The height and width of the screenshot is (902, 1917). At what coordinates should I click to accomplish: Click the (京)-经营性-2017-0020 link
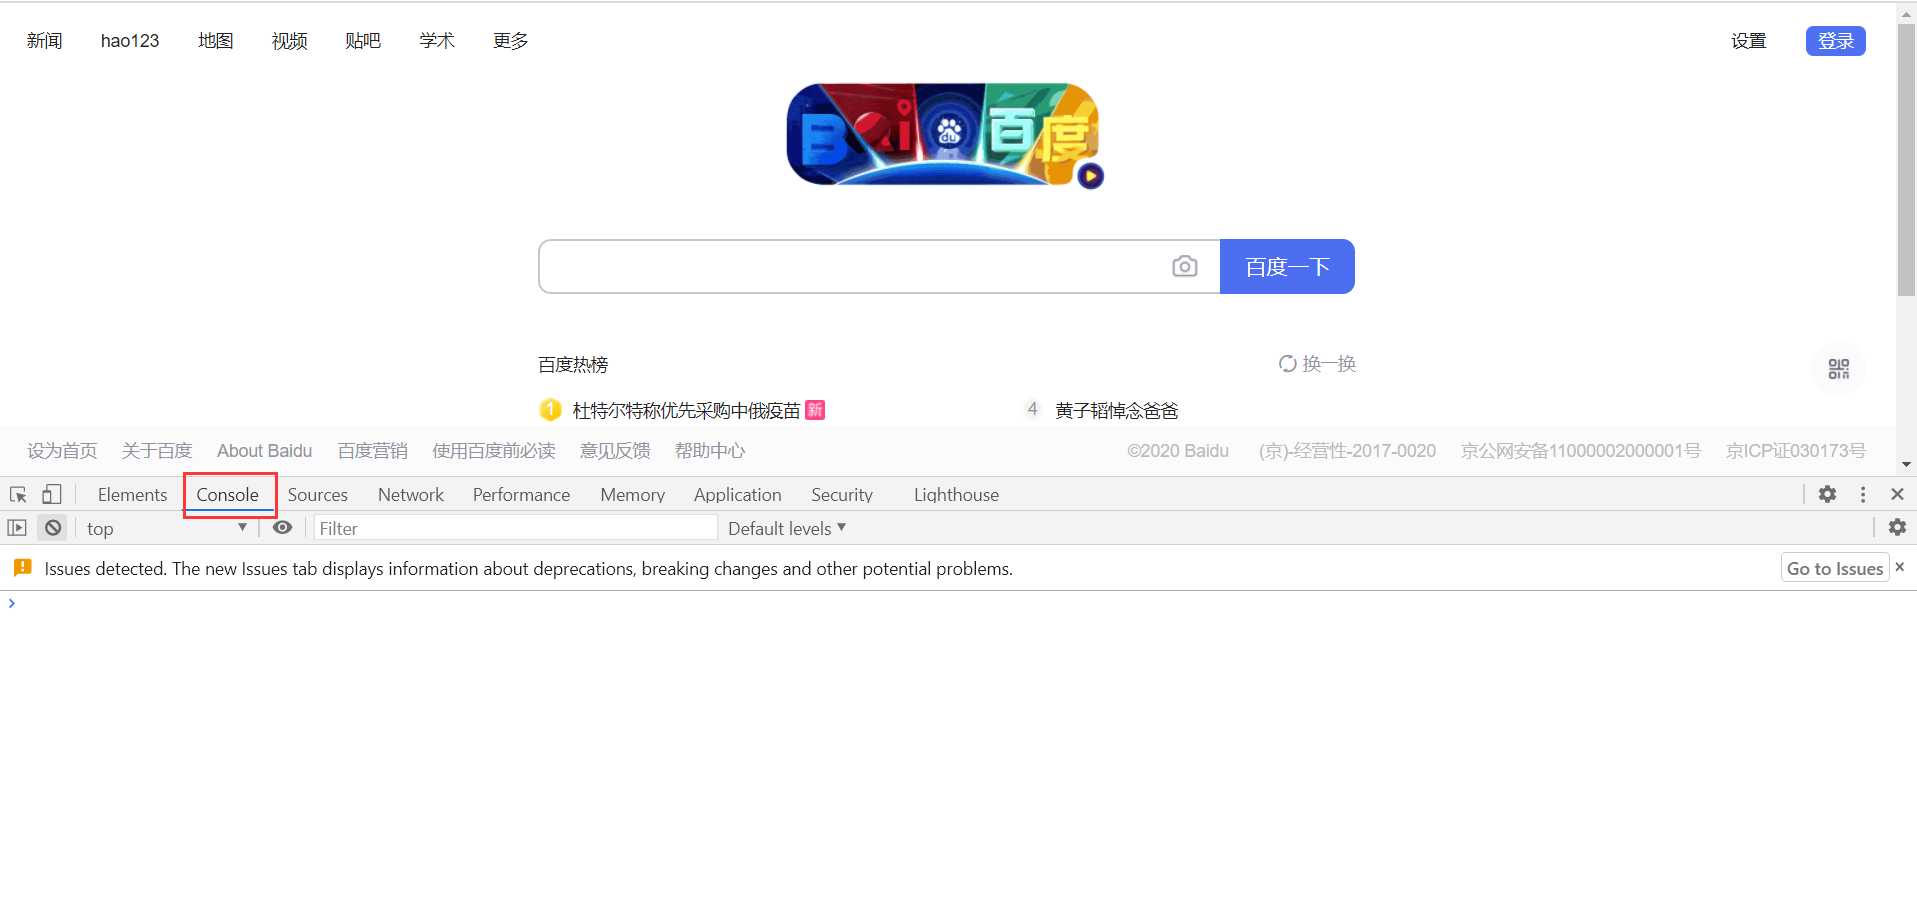tap(1347, 451)
